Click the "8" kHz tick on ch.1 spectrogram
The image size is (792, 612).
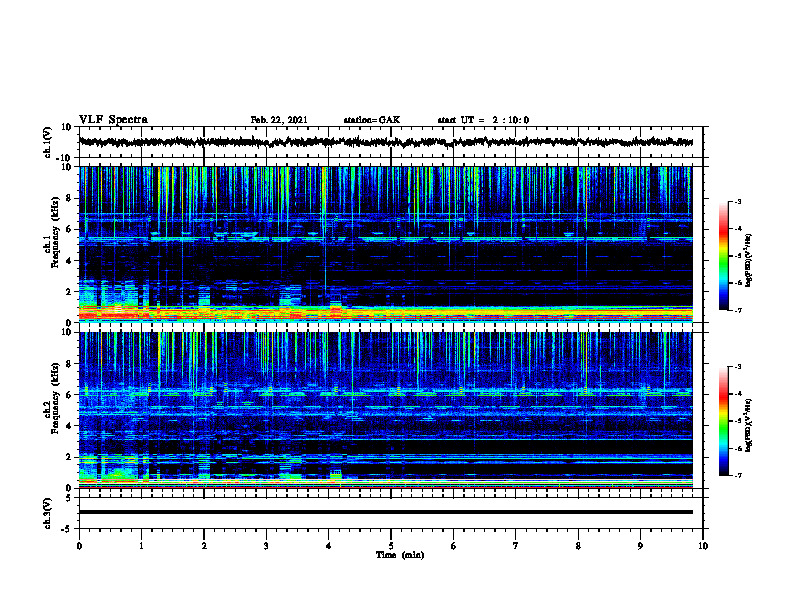[x=70, y=198]
